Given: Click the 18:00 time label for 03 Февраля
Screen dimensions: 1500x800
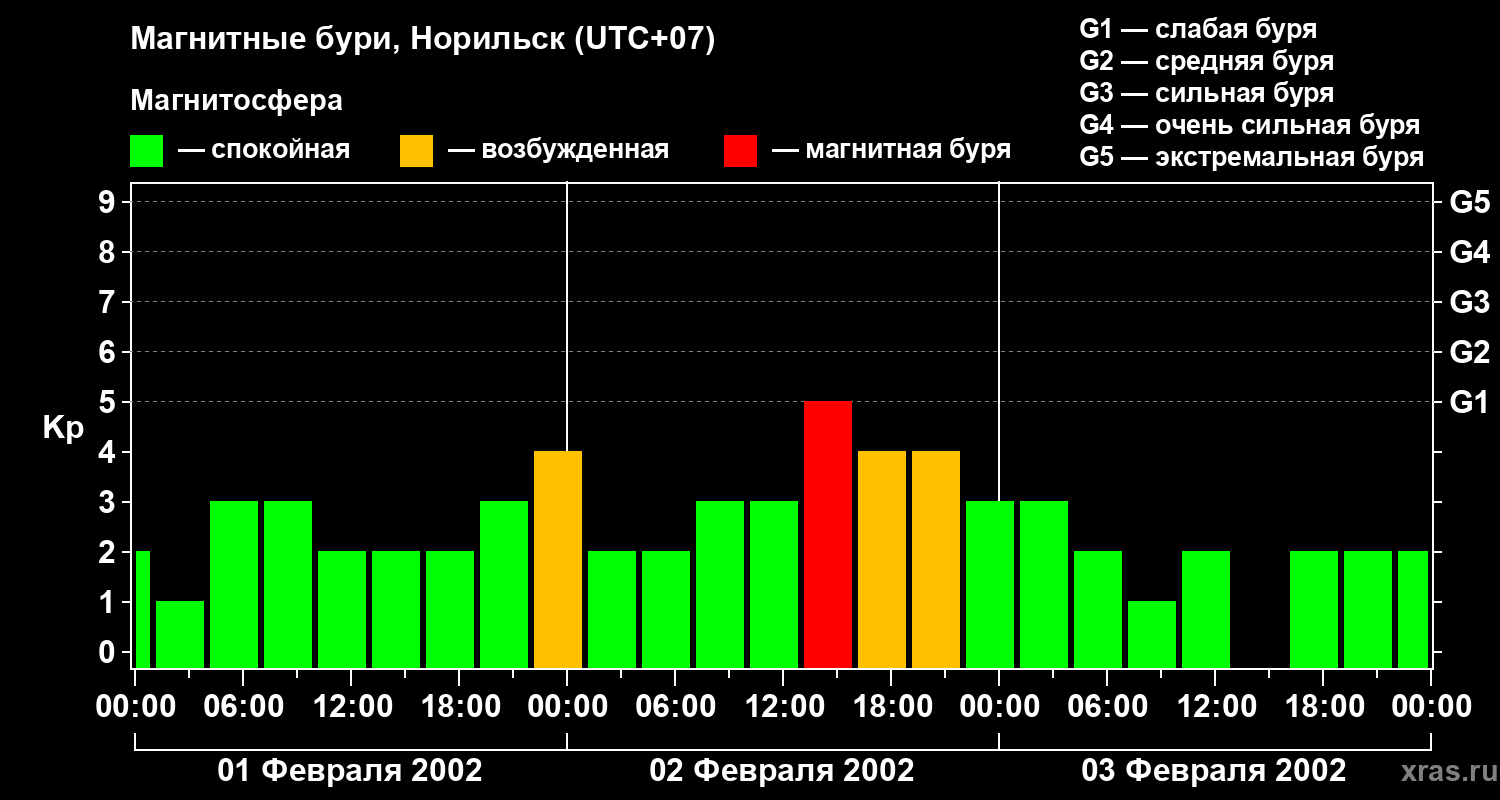Looking at the screenshot, I should click(1323, 707).
